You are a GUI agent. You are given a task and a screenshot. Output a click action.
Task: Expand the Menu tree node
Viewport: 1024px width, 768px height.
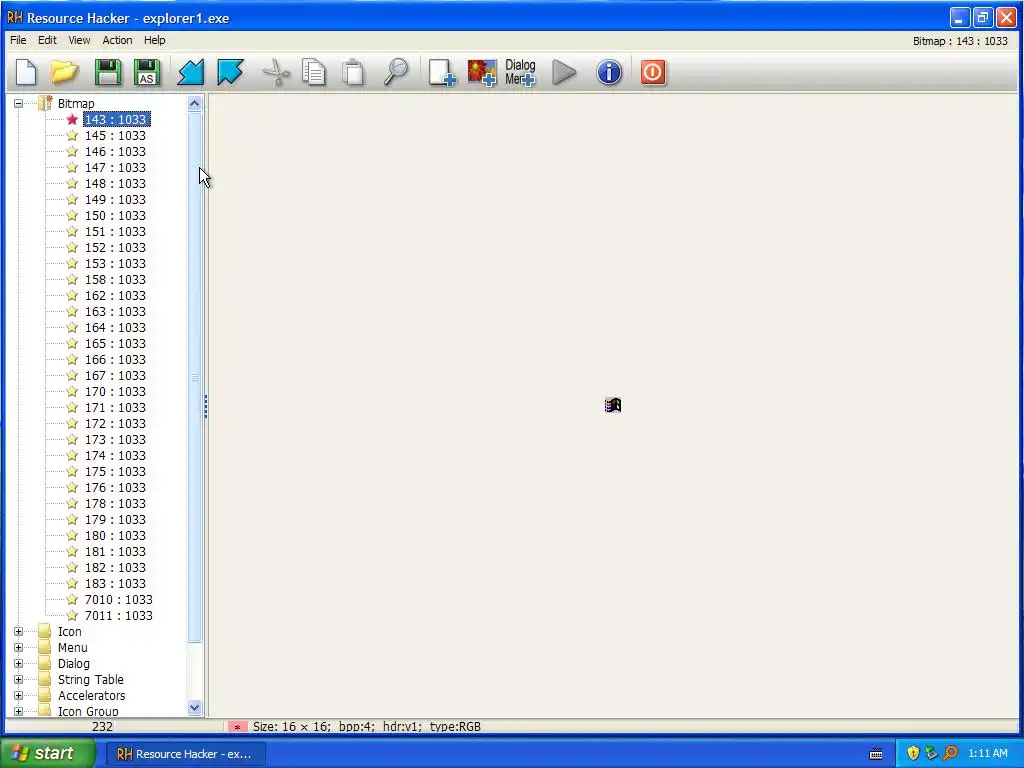[x=18, y=647]
